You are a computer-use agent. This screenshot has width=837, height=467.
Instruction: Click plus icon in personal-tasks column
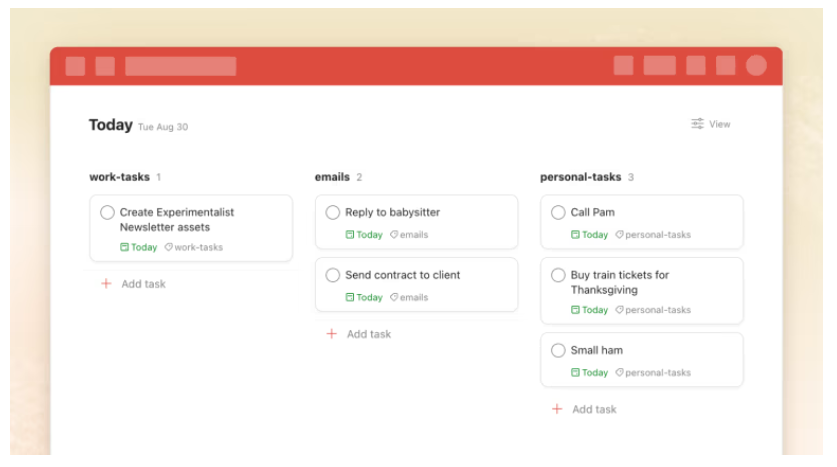coord(557,409)
